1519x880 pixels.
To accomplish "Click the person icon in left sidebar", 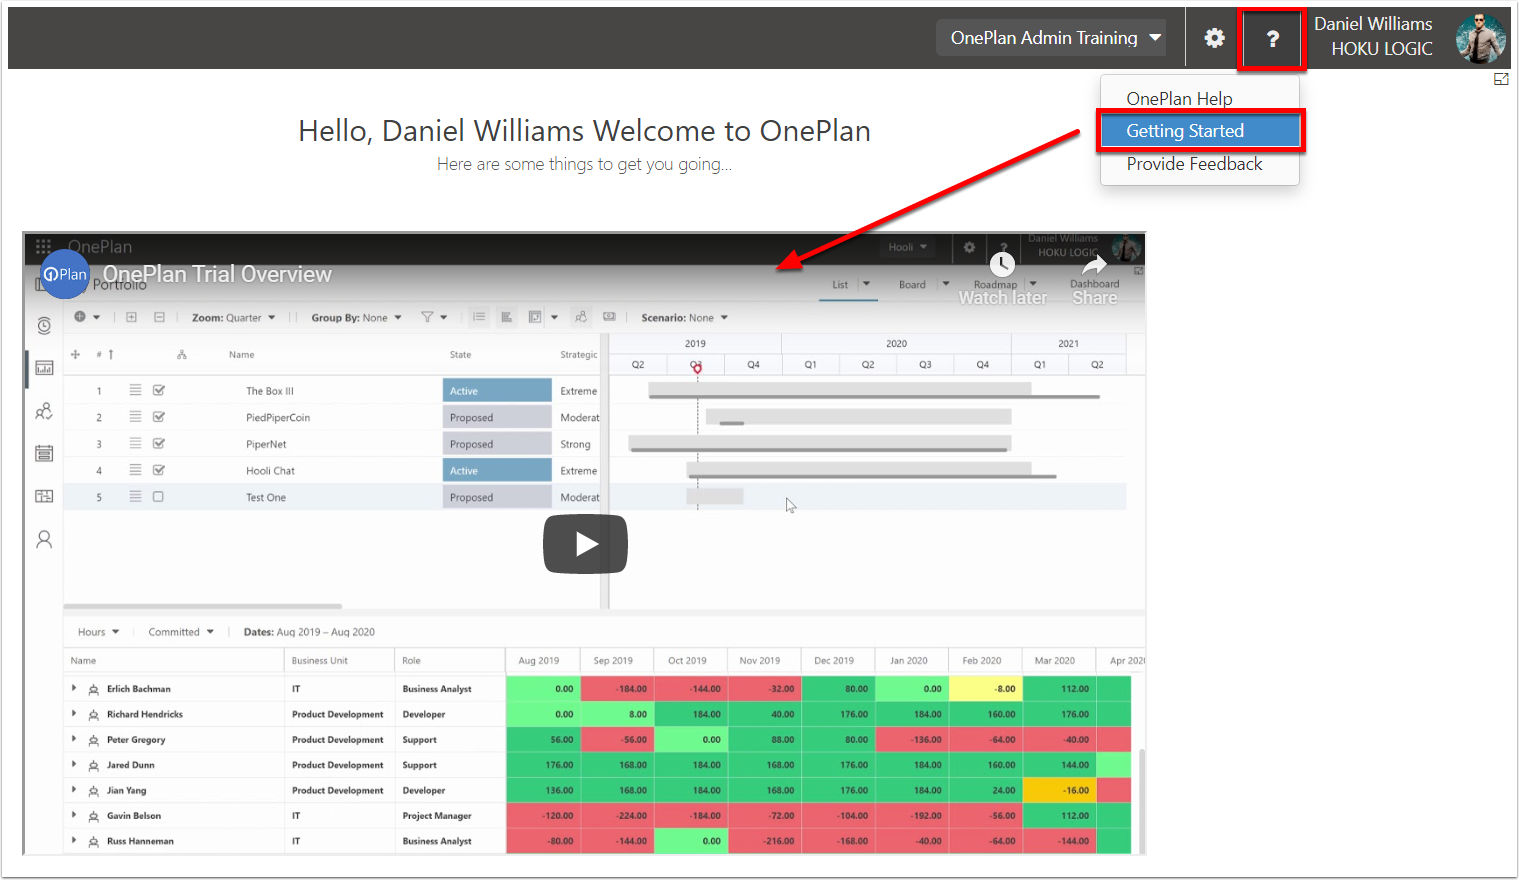I will point(44,539).
